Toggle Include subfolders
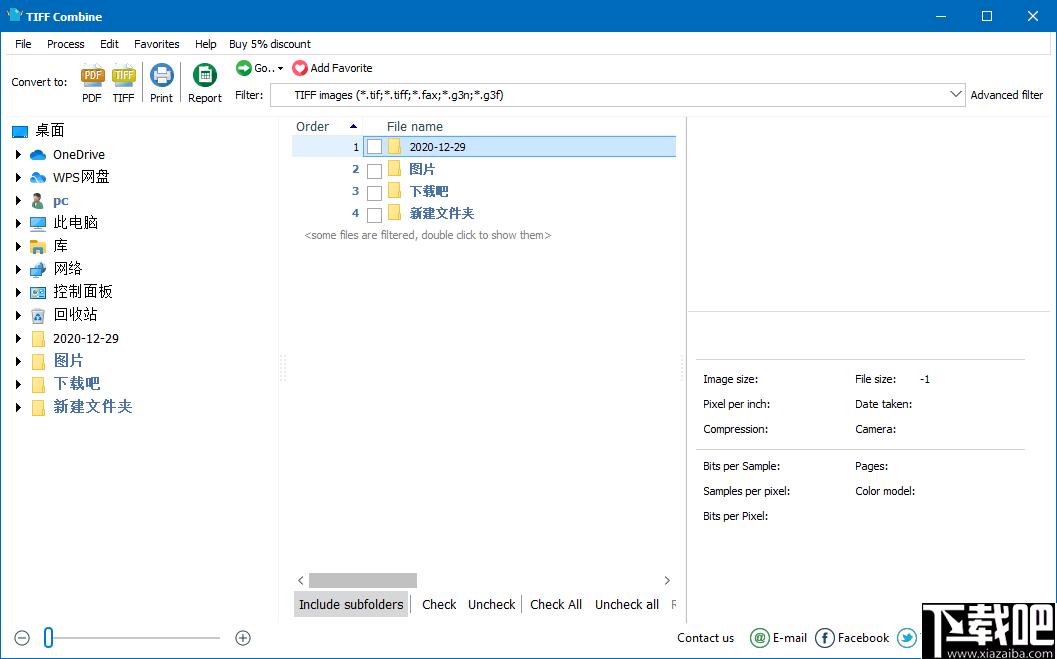1057x659 pixels. [x=351, y=604]
